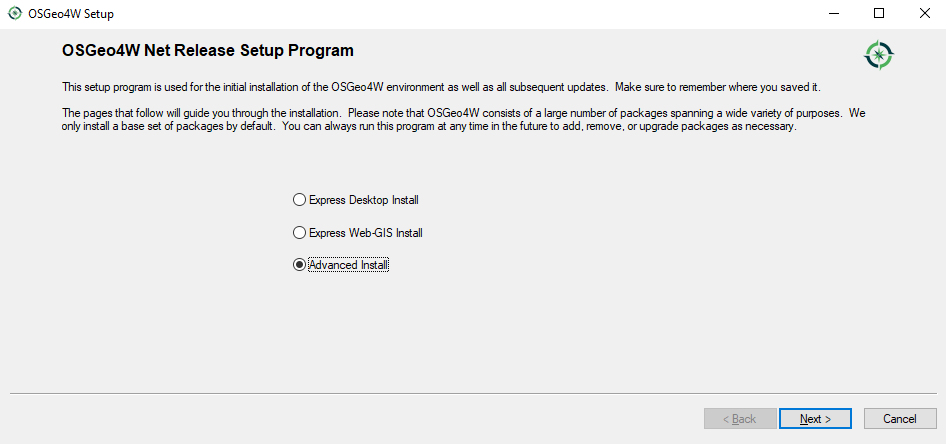
Task: Select the Advanced Install radio circle
Action: tap(299, 265)
